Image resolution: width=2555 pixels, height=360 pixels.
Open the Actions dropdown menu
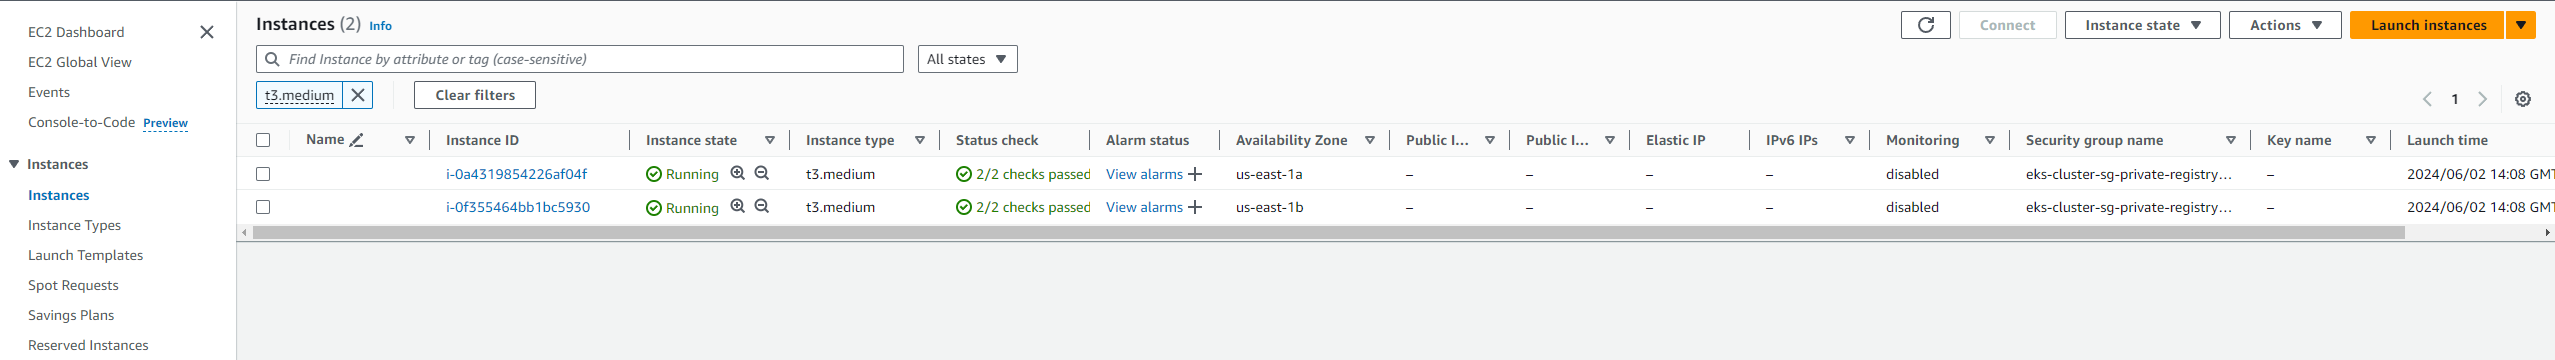(2285, 25)
